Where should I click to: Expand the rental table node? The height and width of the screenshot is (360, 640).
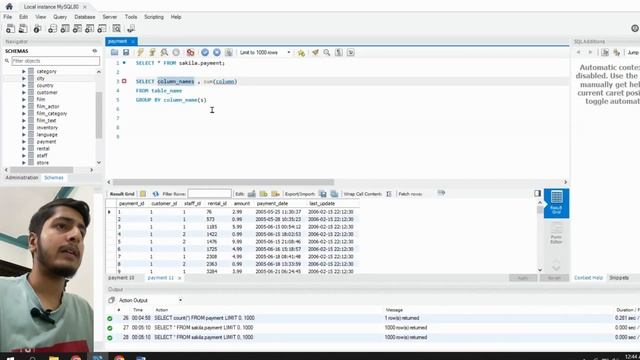[x=24, y=149]
